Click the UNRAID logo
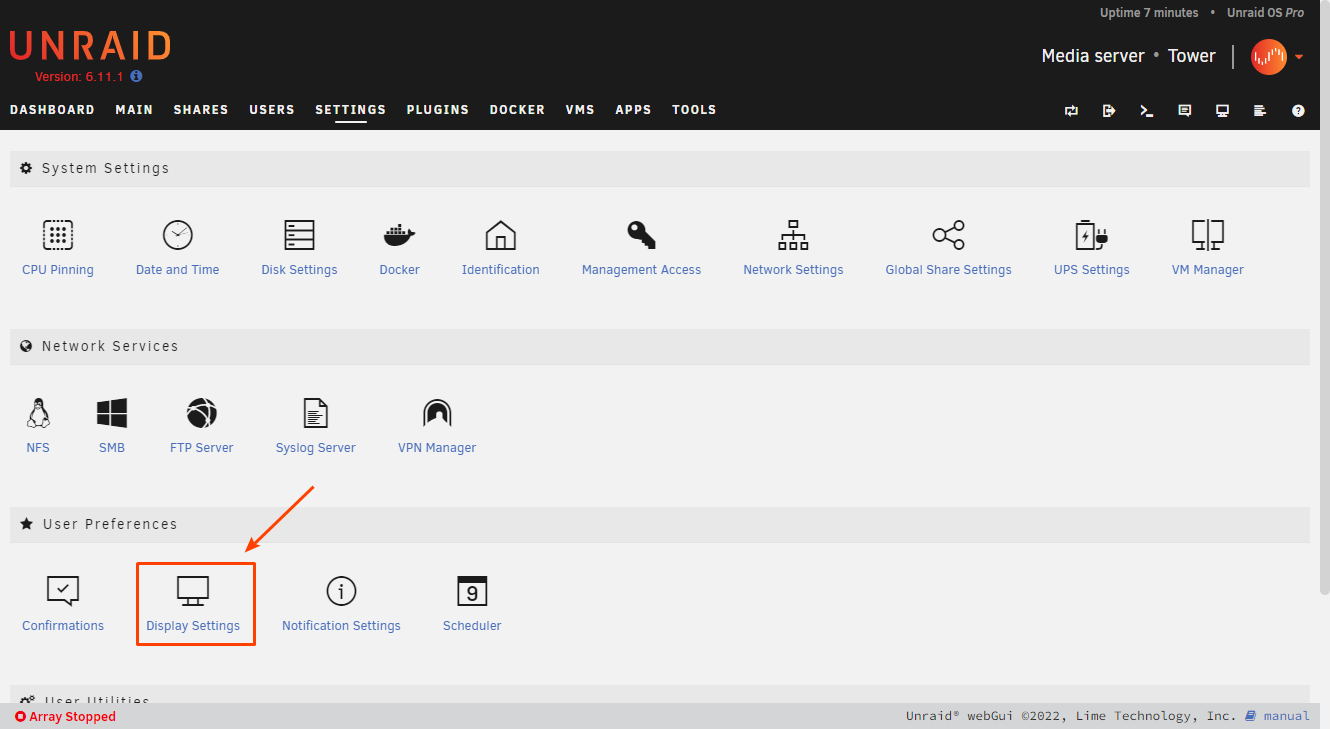Screen dimensions: 1330x729 coord(90,46)
